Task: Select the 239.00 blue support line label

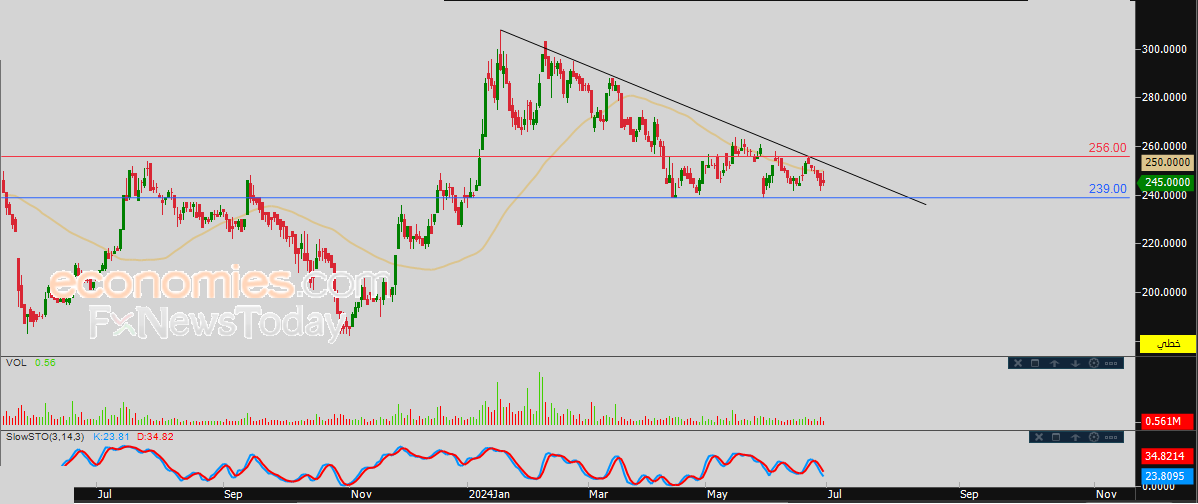Action: point(1108,189)
